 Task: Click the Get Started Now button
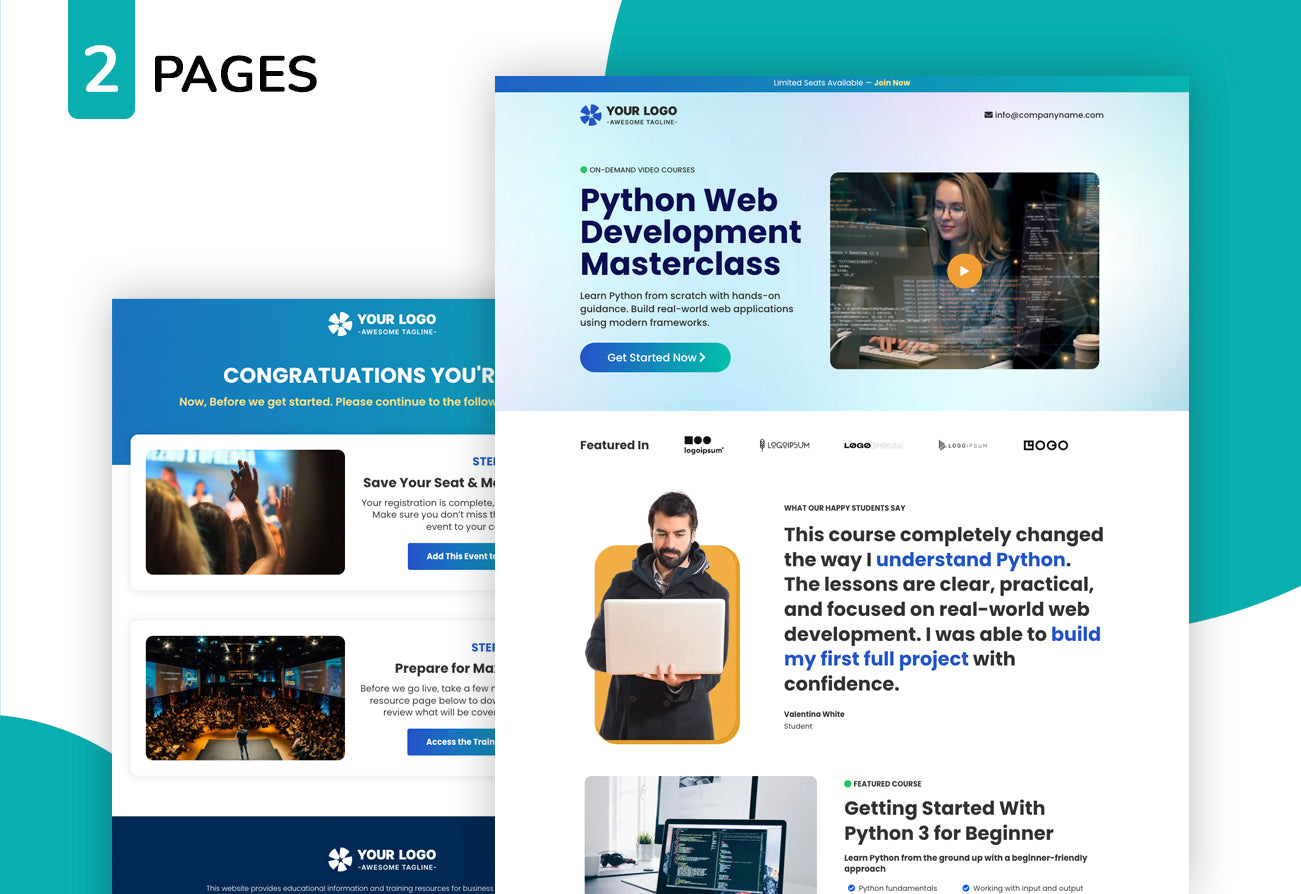(x=655, y=357)
